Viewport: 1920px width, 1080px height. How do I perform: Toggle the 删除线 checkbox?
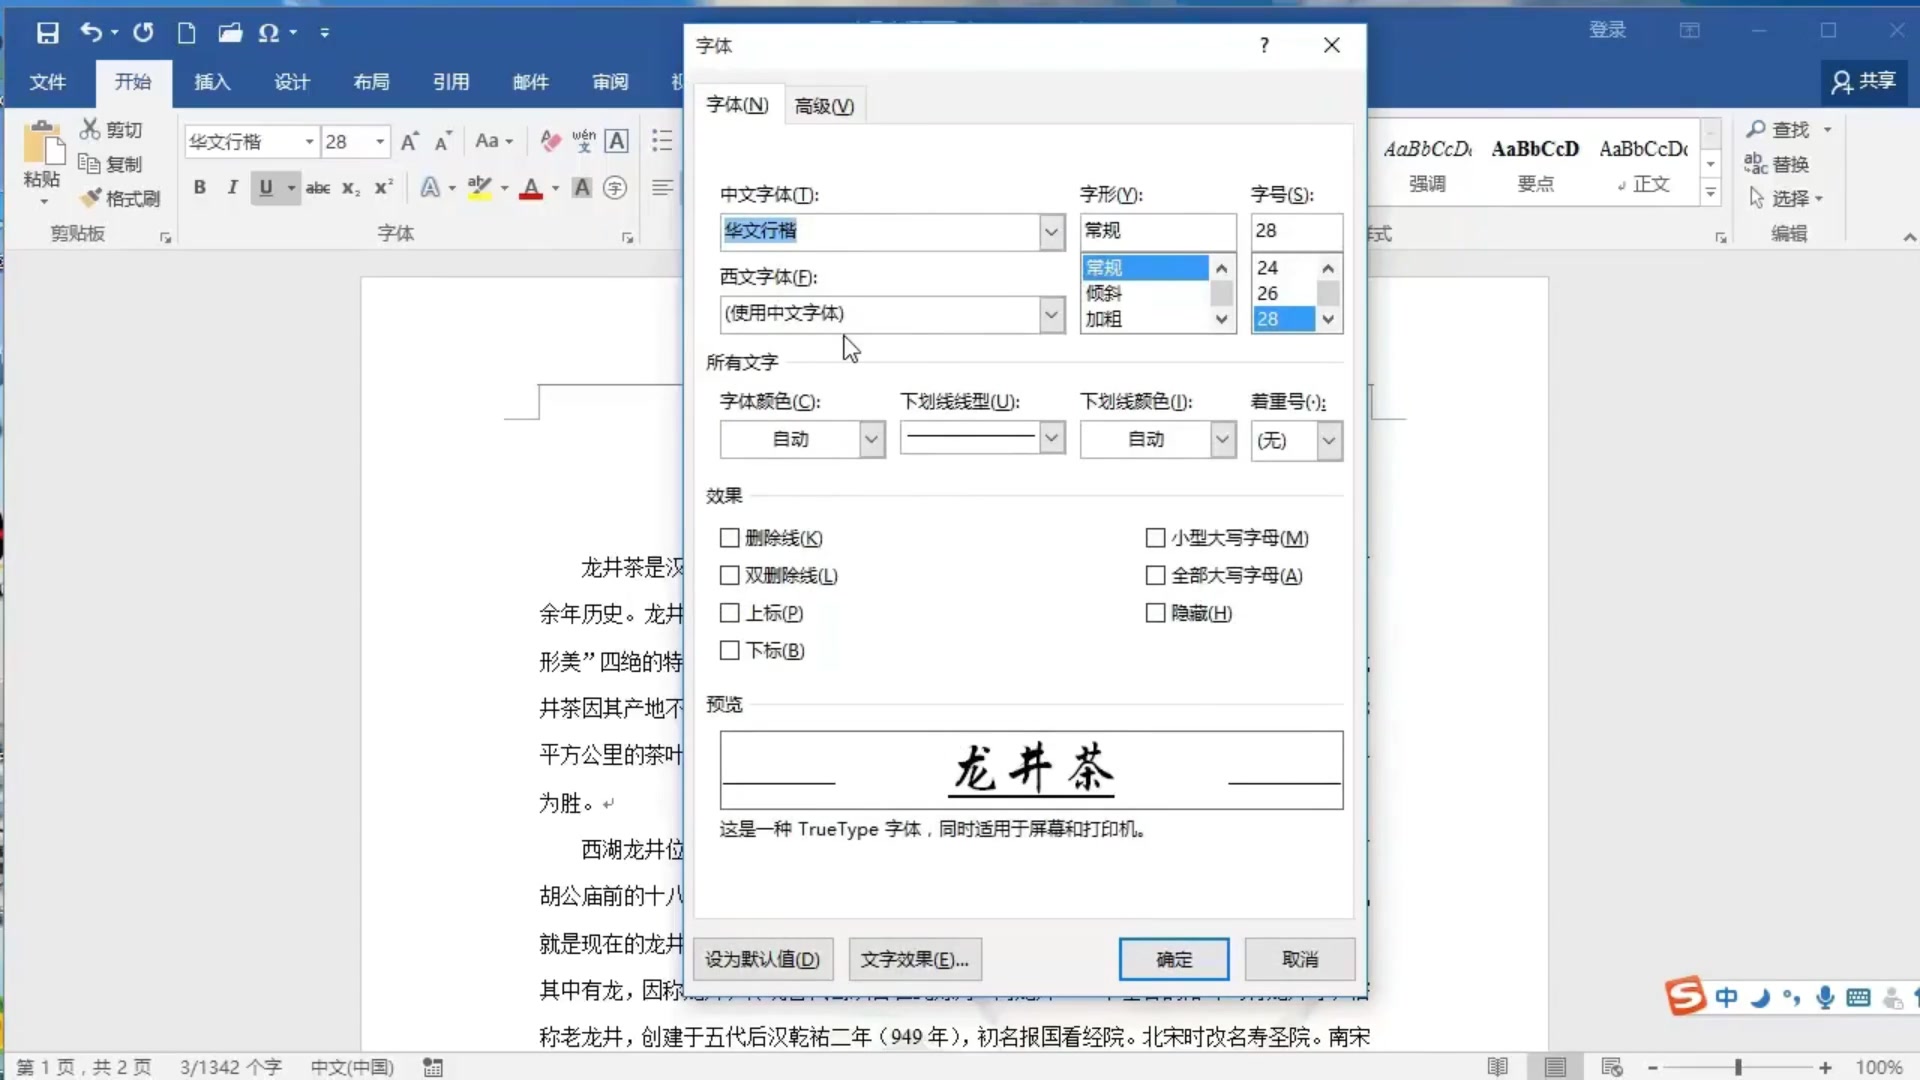tap(729, 537)
